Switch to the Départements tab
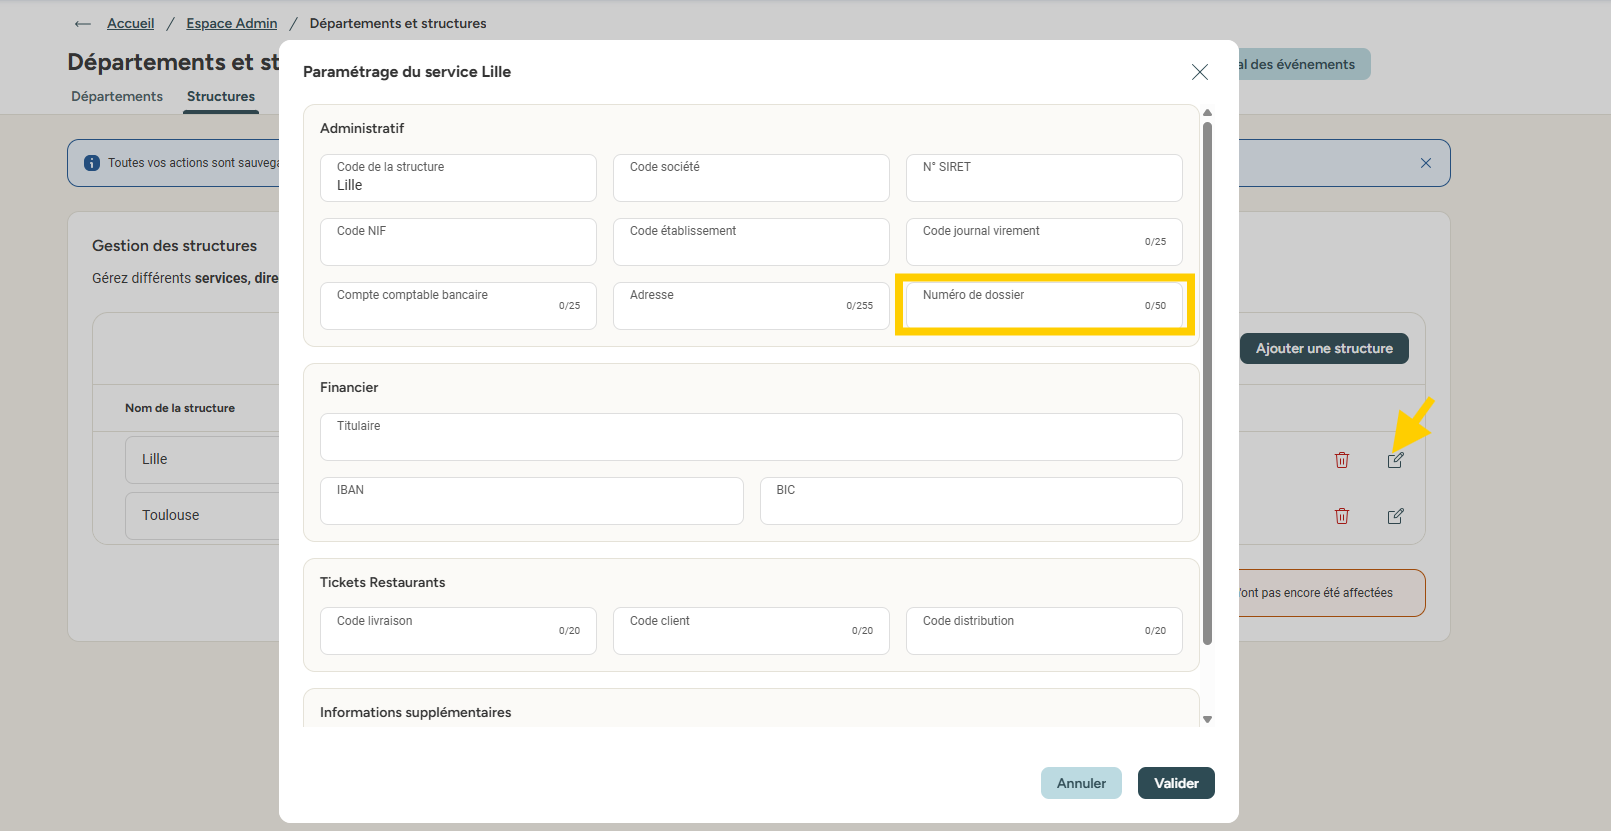 click(x=117, y=96)
